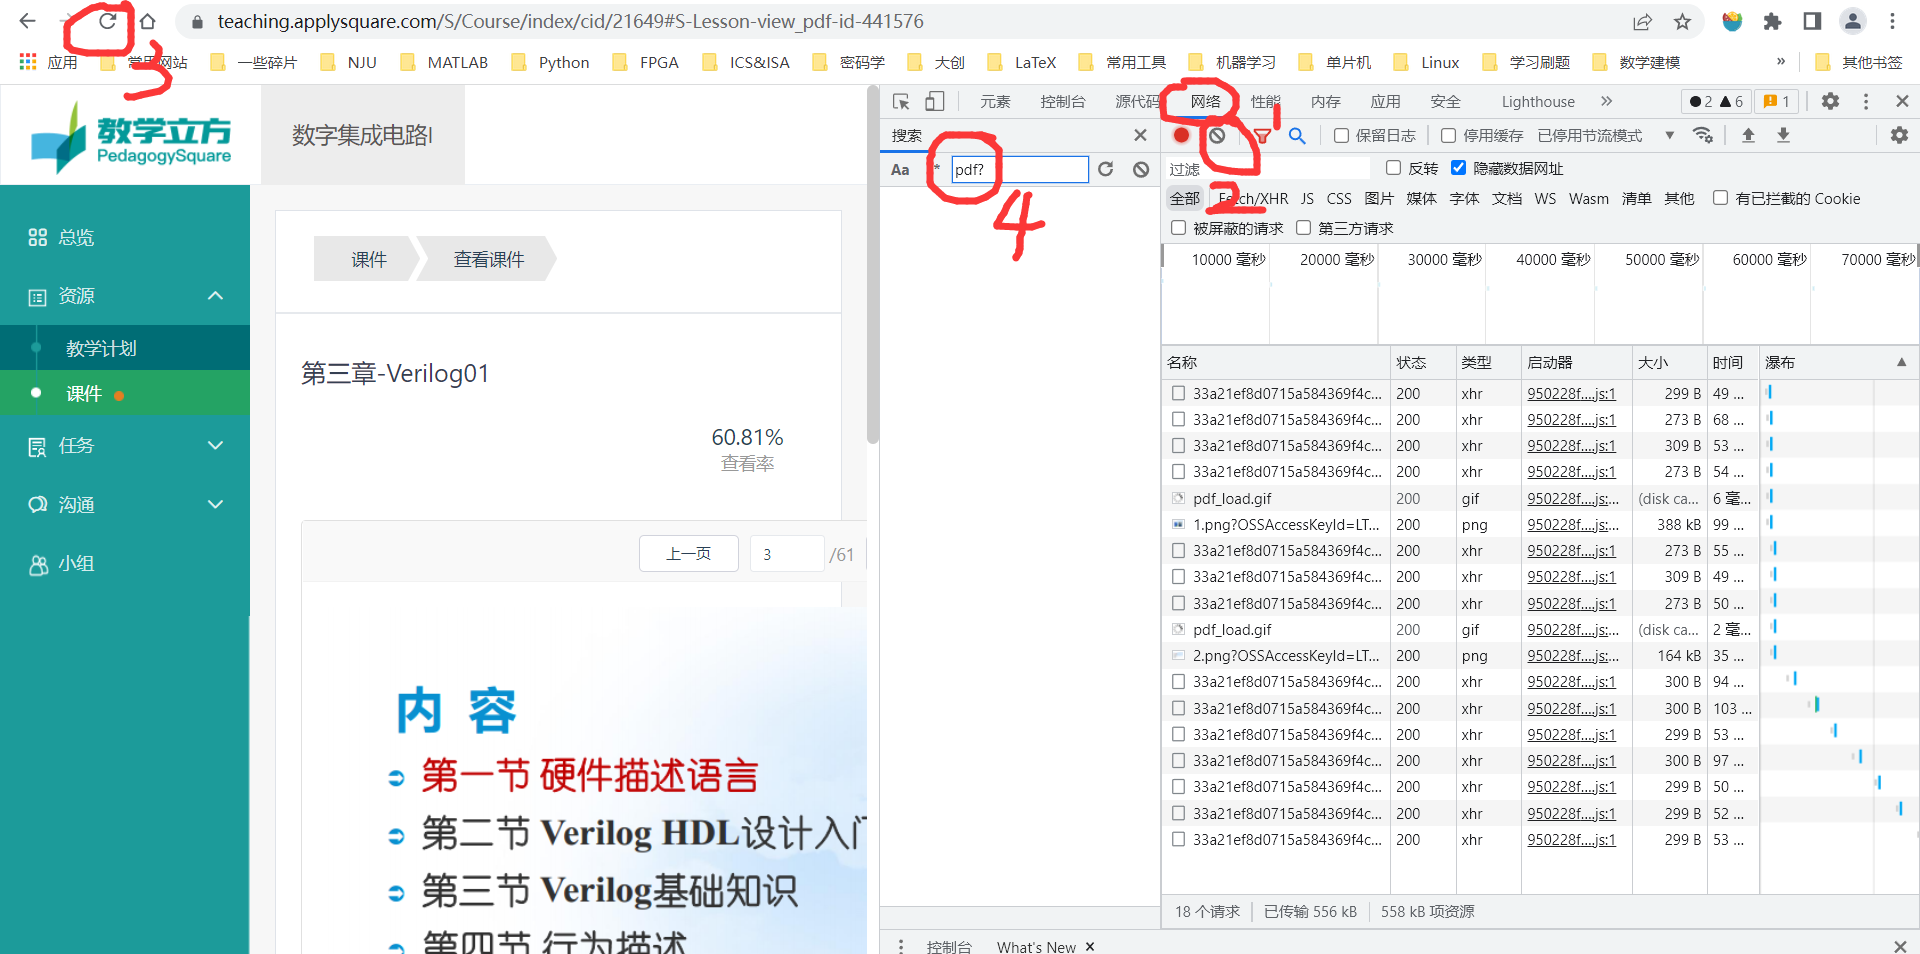Uncheck 隐藏数据网址 option
Image resolution: width=1920 pixels, height=954 pixels.
[1459, 168]
